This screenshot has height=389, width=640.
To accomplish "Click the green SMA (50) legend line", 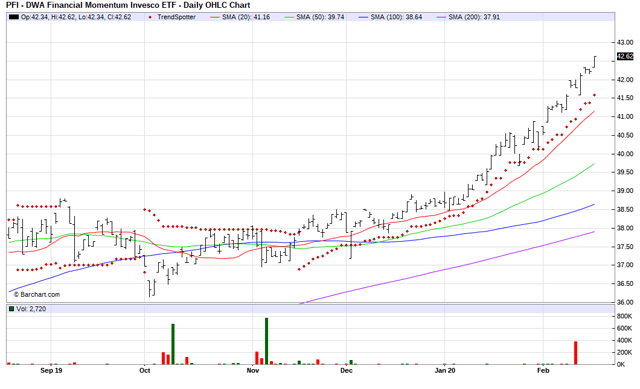I will coord(289,17).
